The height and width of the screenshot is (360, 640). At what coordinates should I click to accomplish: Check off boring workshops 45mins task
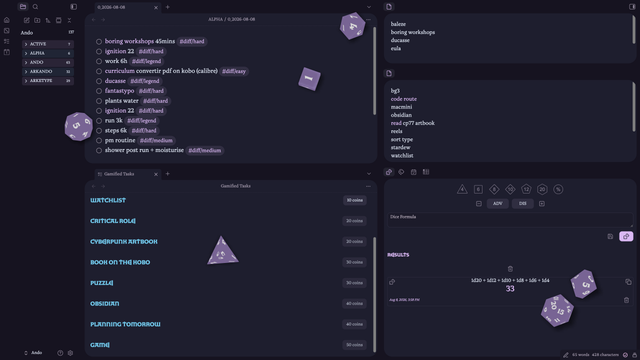(99, 42)
